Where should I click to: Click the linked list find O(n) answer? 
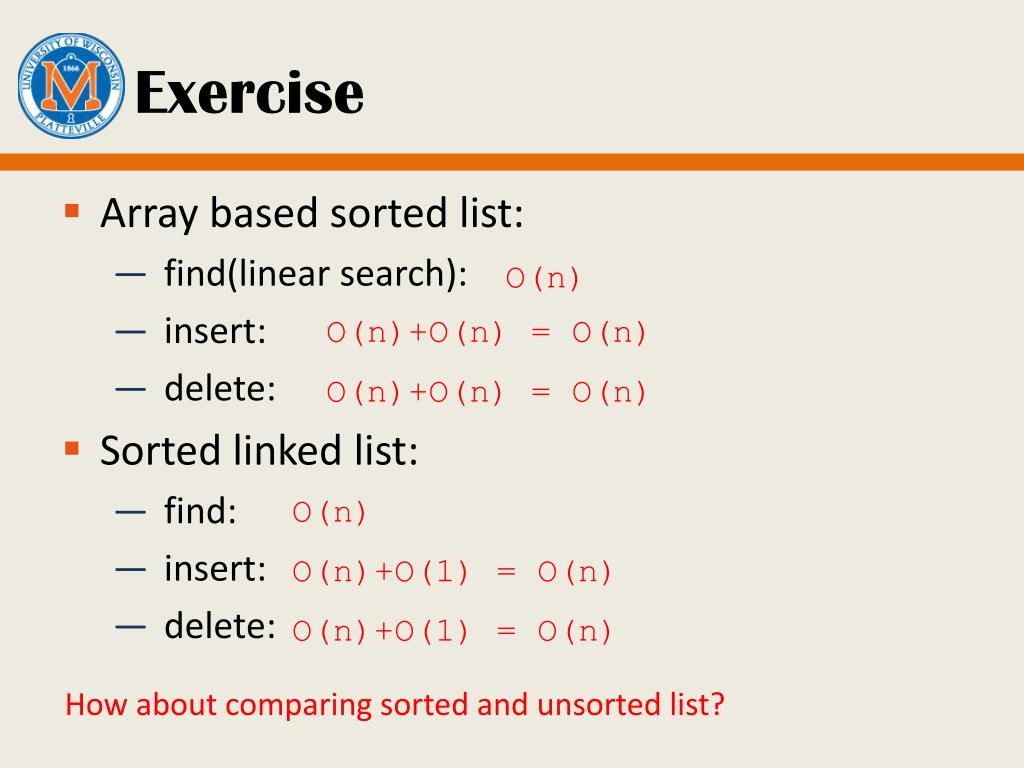click(329, 512)
